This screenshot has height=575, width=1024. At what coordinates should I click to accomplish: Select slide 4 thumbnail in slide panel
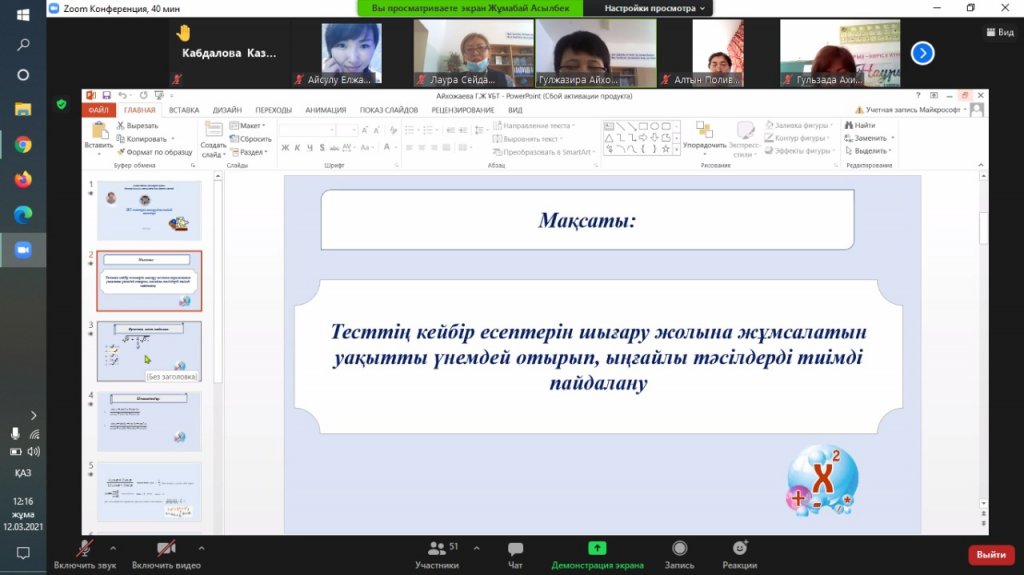149,421
